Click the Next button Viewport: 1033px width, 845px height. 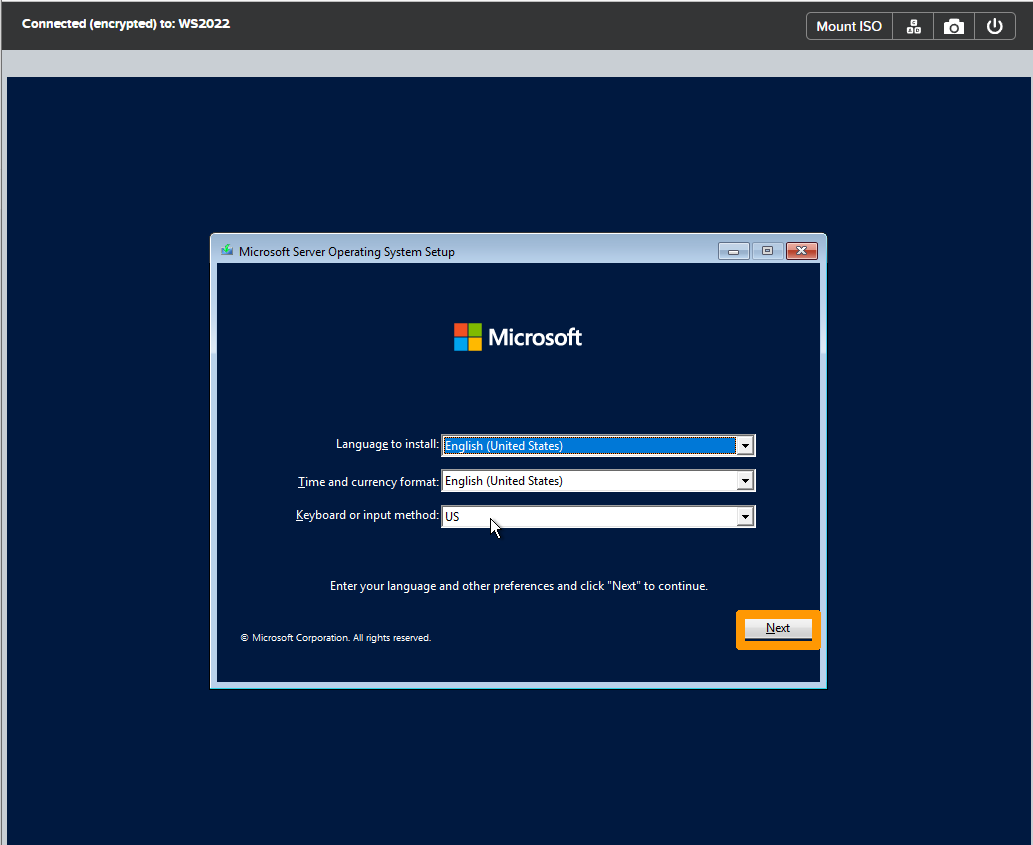tap(777, 628)
